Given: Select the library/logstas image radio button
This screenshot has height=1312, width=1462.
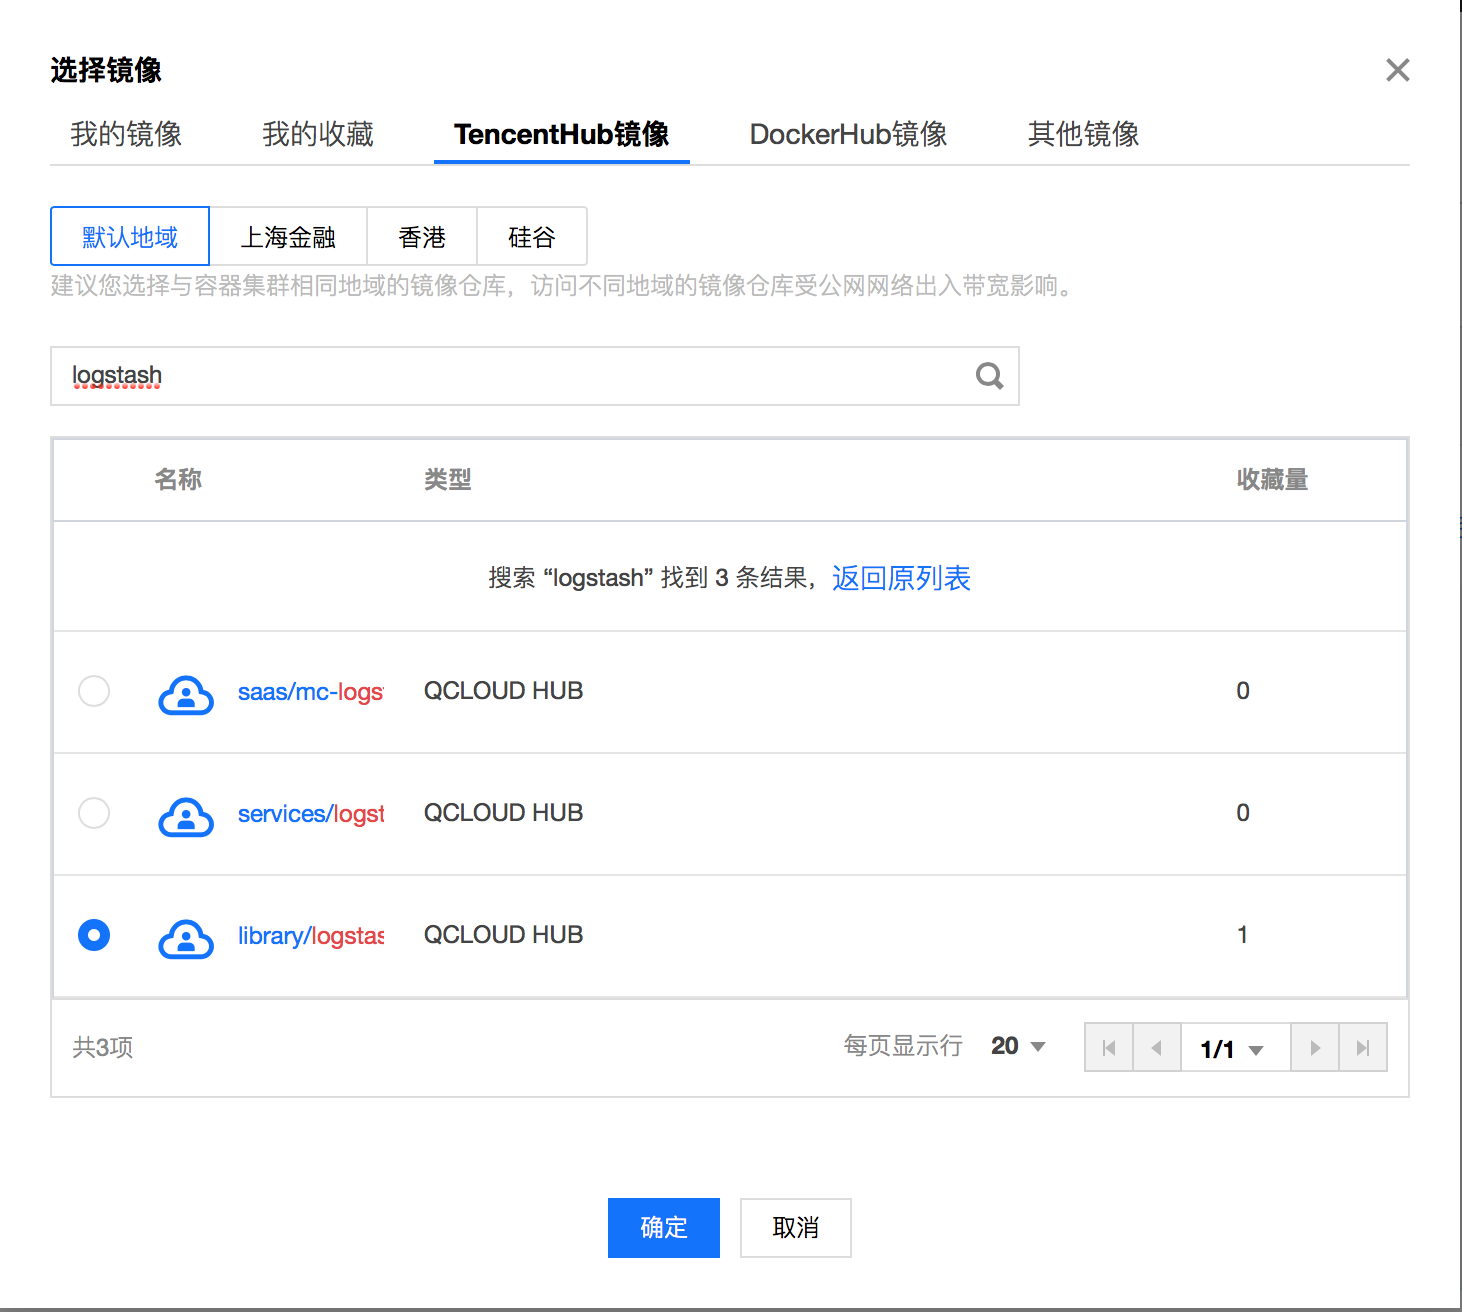Looking at the screenshot, I should pos(94,935).
